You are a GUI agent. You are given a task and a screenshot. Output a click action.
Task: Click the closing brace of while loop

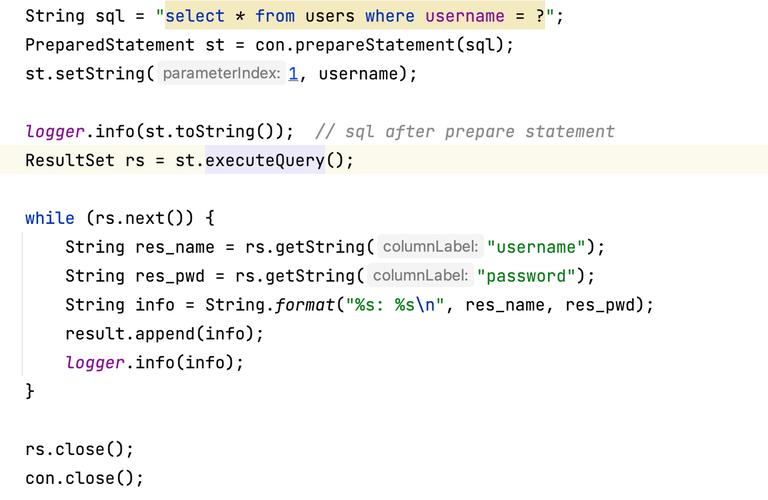30,391
